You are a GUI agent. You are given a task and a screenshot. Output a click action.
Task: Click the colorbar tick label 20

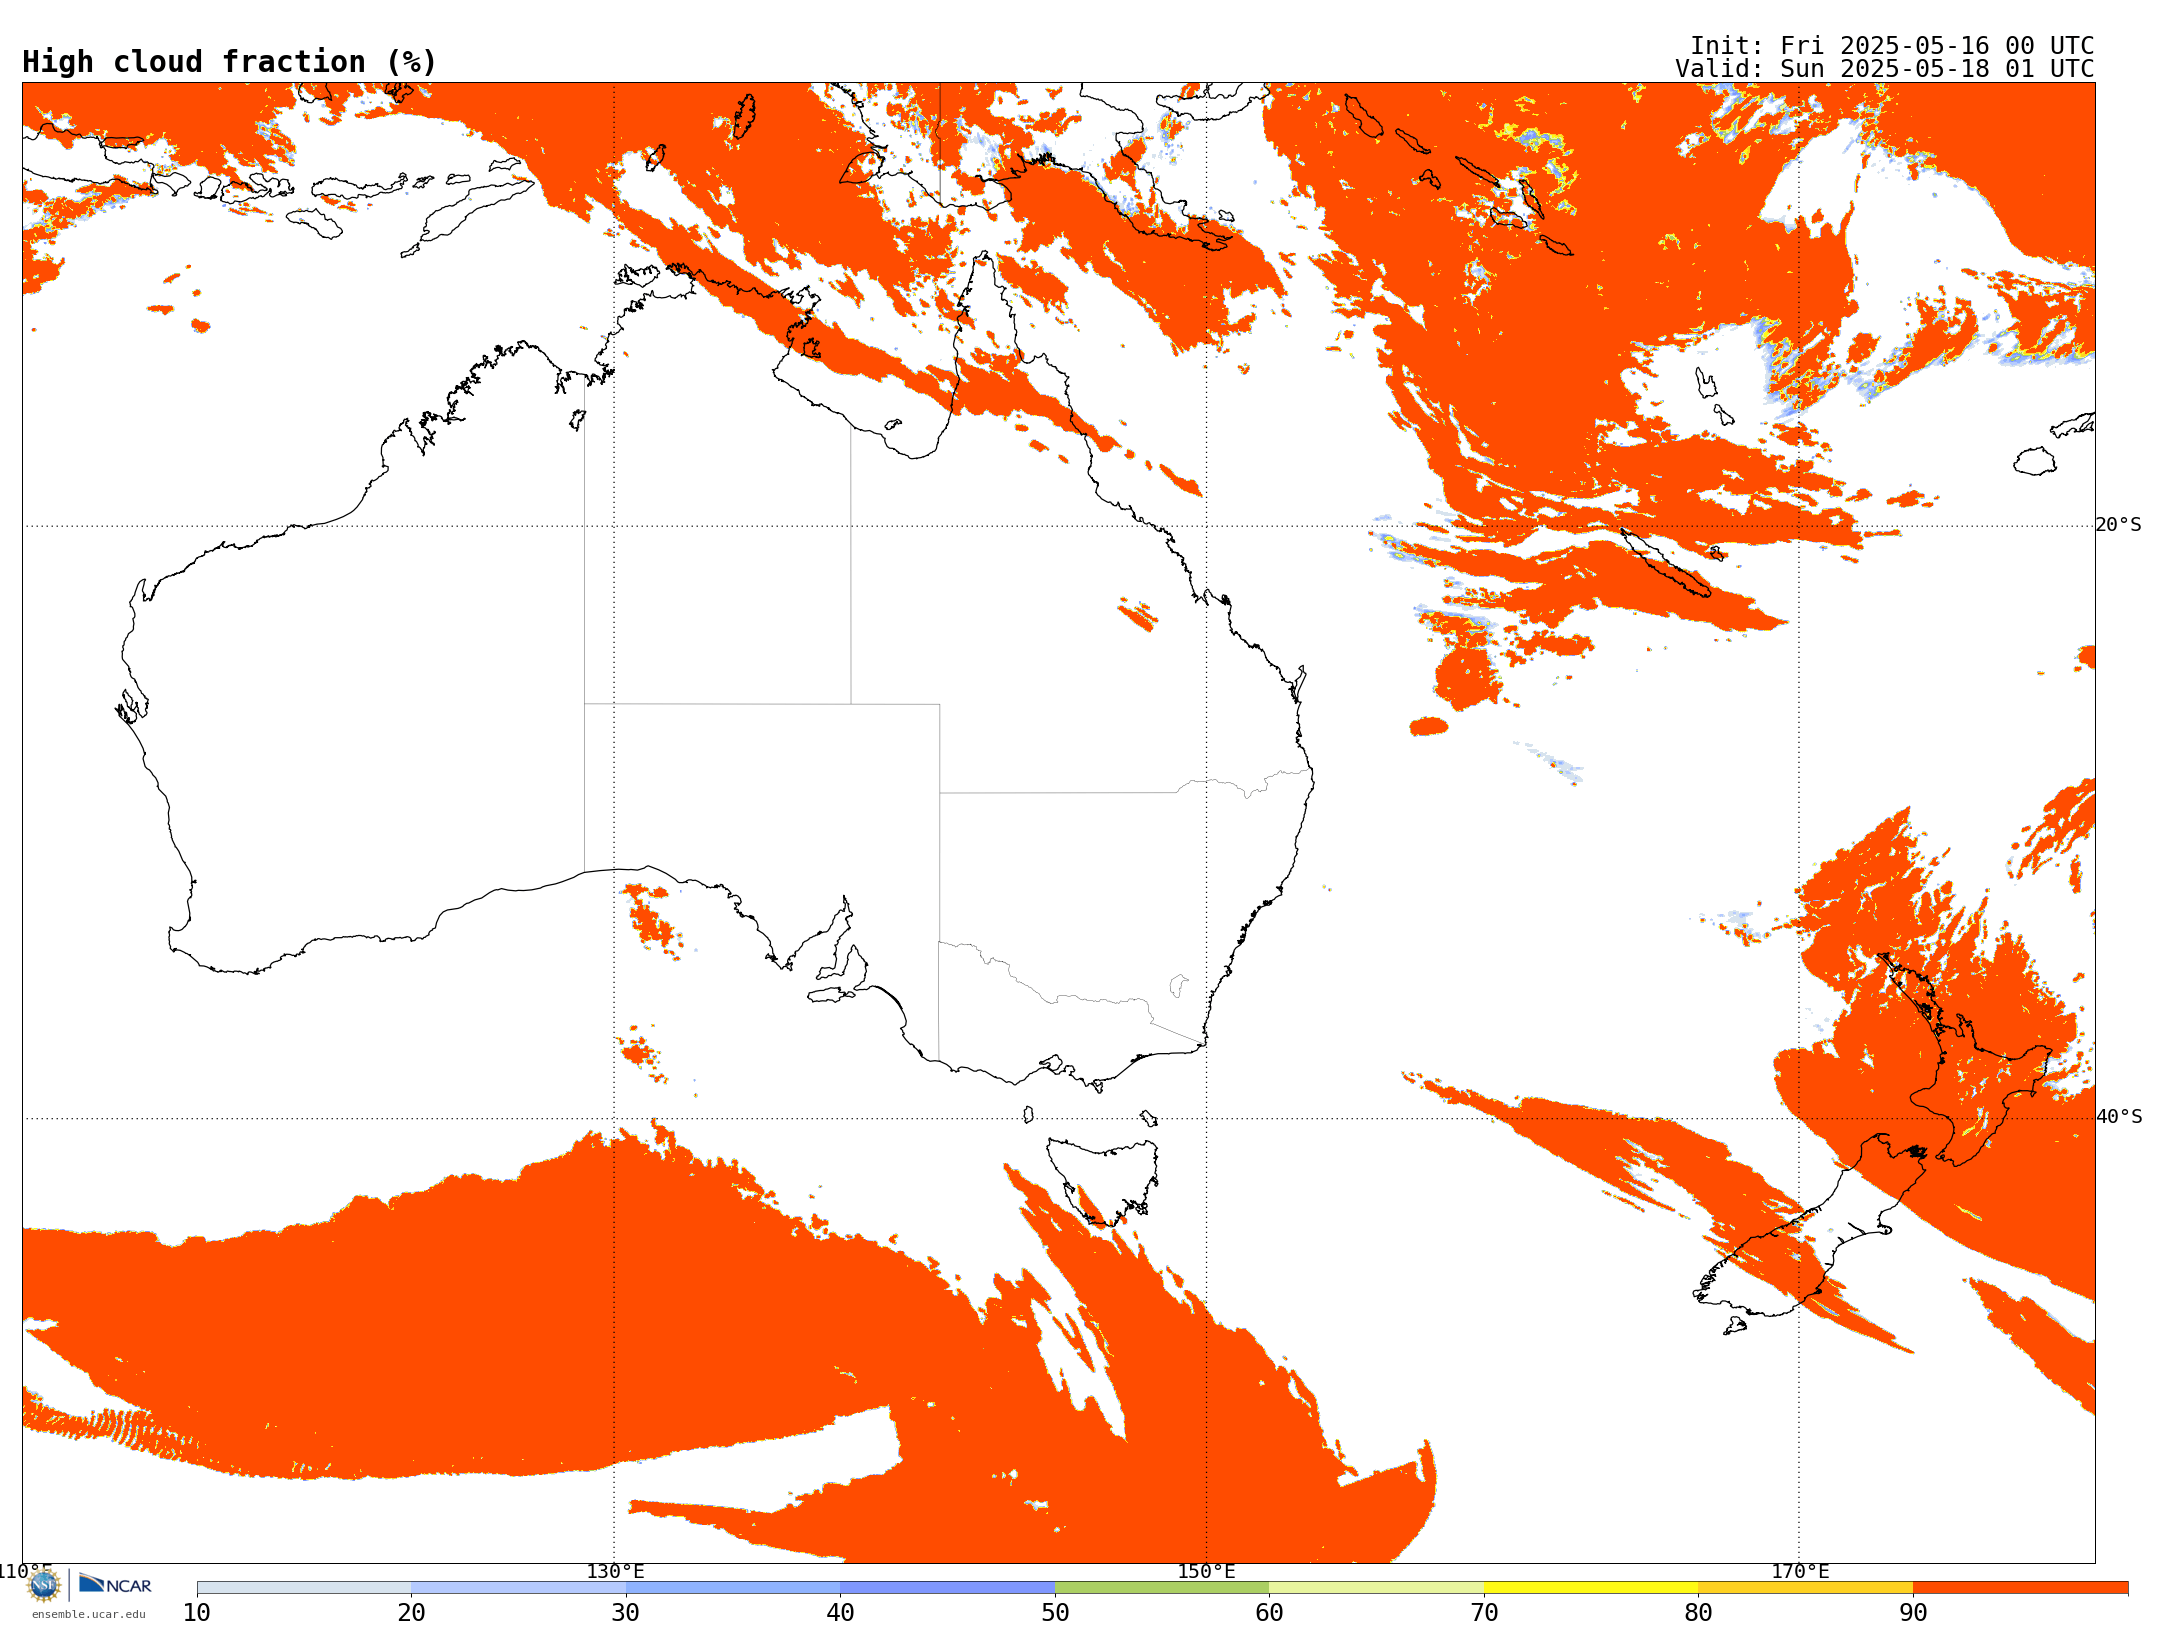point(411,1613)
